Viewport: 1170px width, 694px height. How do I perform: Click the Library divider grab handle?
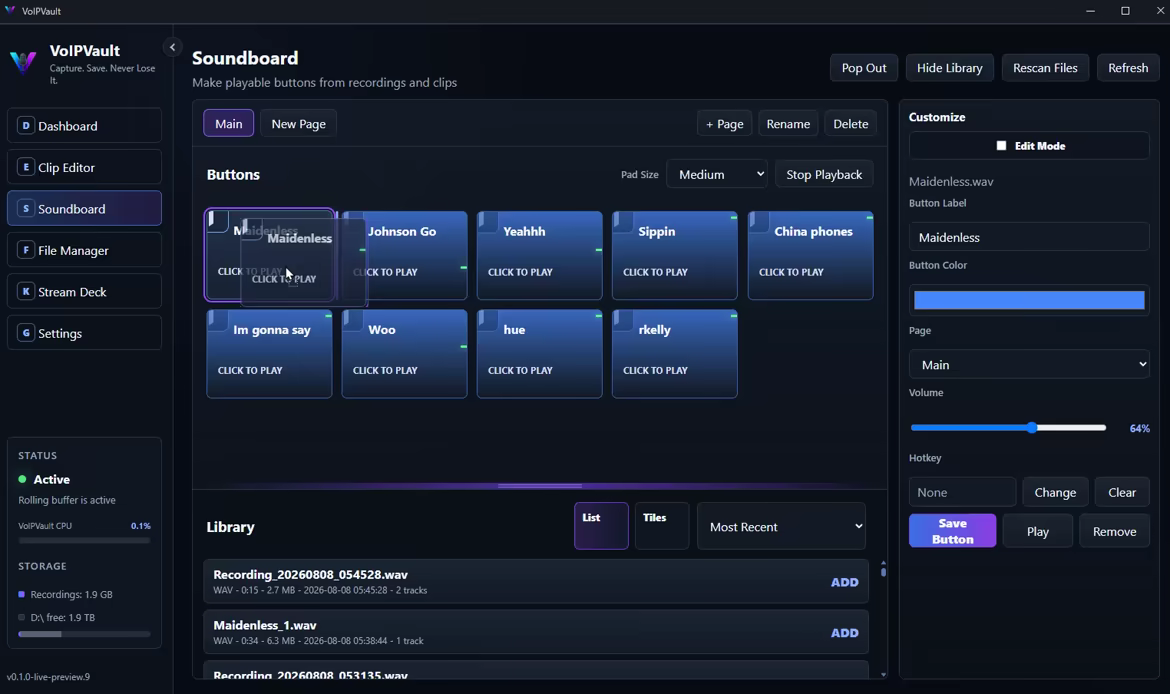pyautogui.click(x=539, y=486)
